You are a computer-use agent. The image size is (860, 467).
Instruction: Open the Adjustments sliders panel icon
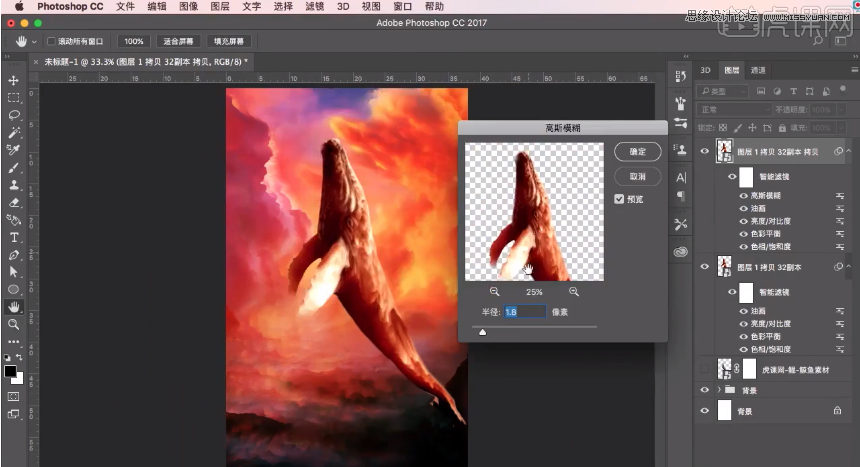pyautogui.click(x=681, y=123)
